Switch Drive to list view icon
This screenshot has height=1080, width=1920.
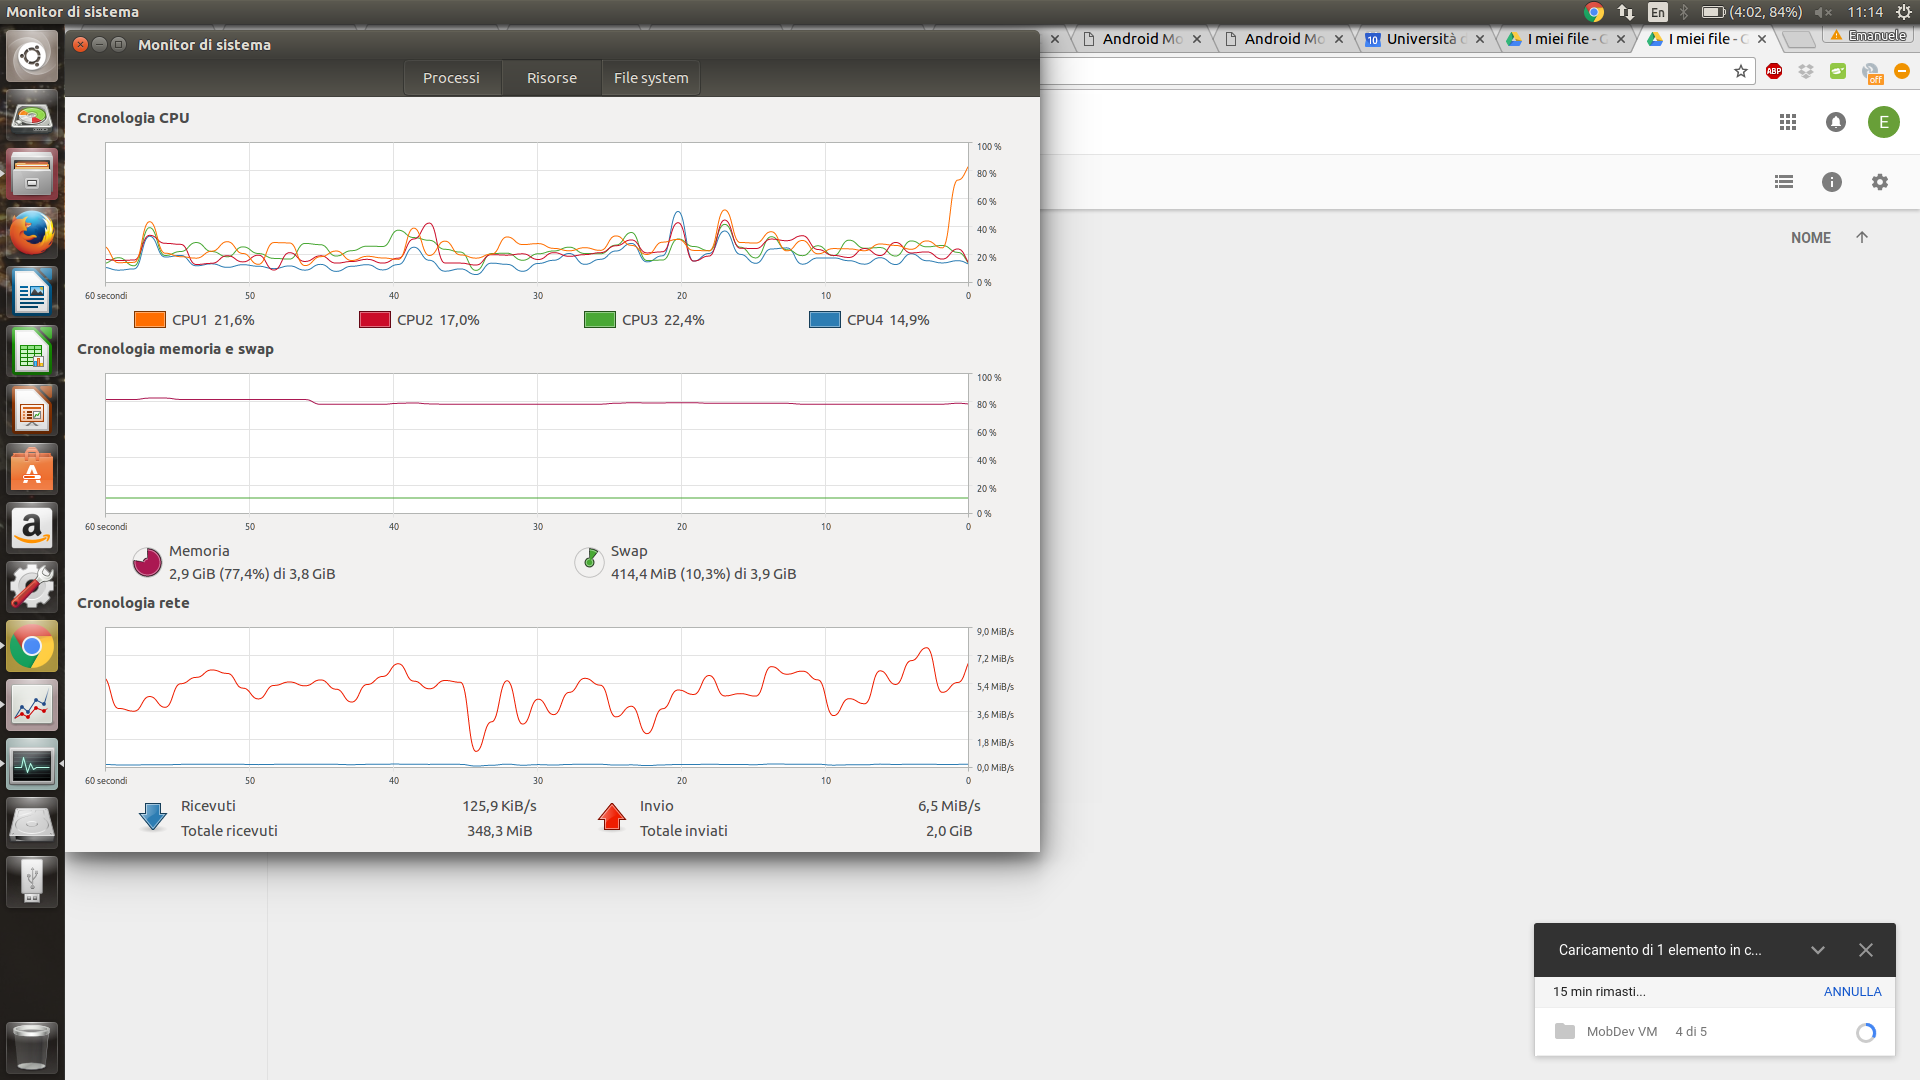click(x=1784, y=182)
